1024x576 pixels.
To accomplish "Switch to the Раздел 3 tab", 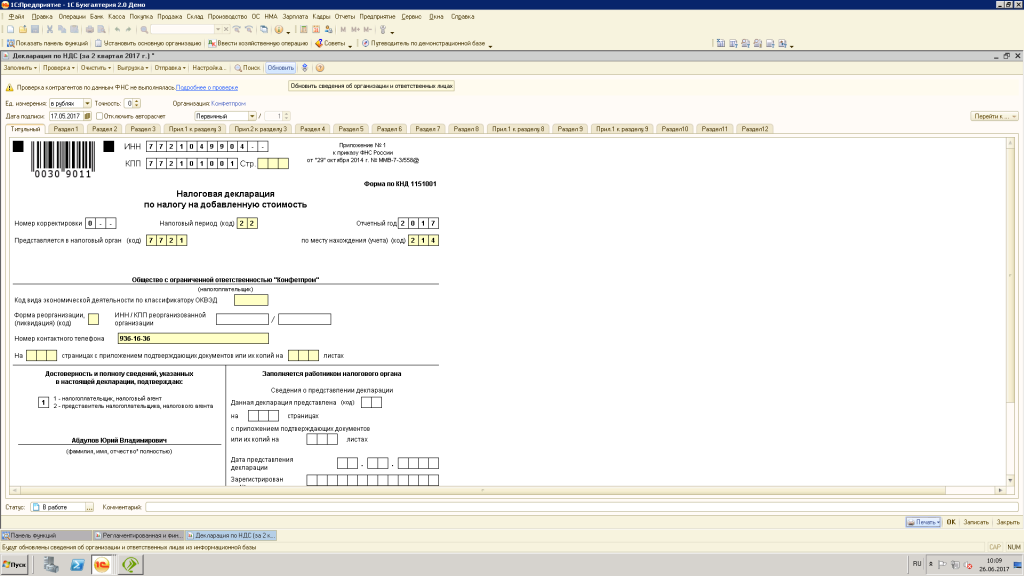I will click(x=143, y=129).
